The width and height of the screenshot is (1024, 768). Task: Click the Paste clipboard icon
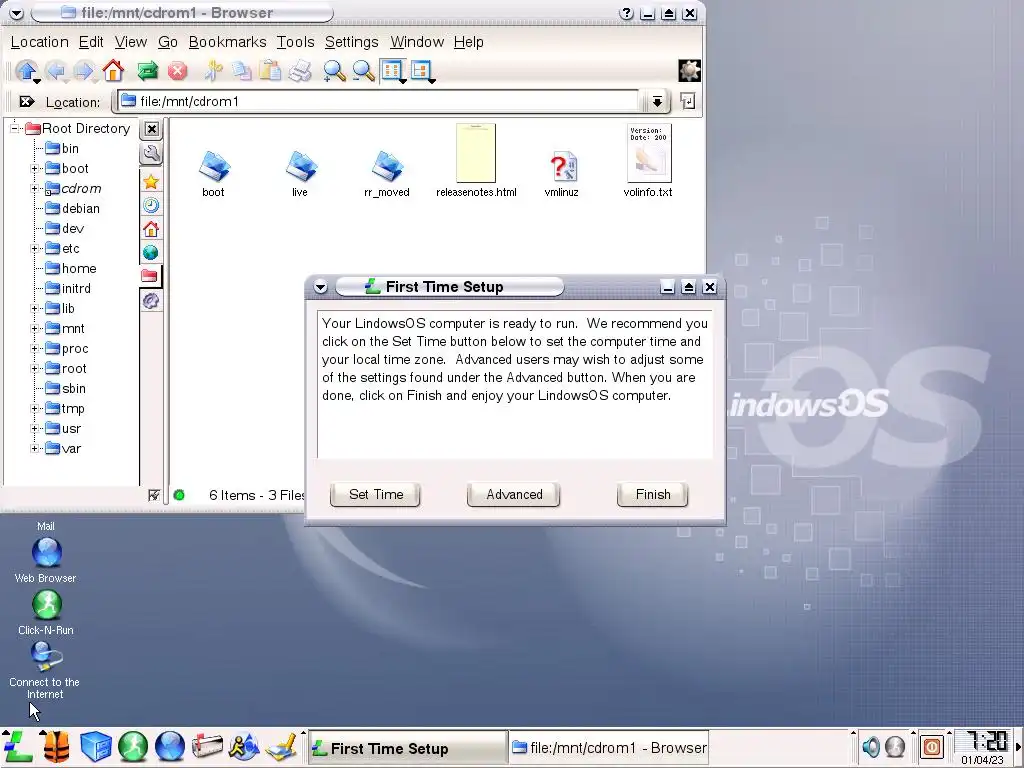click(270, 71)
